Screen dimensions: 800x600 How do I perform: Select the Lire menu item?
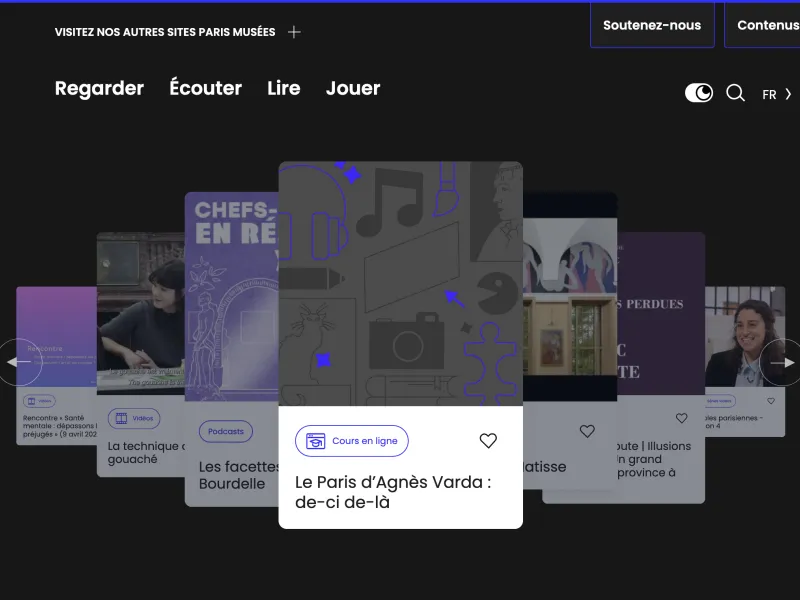[283, 88]
